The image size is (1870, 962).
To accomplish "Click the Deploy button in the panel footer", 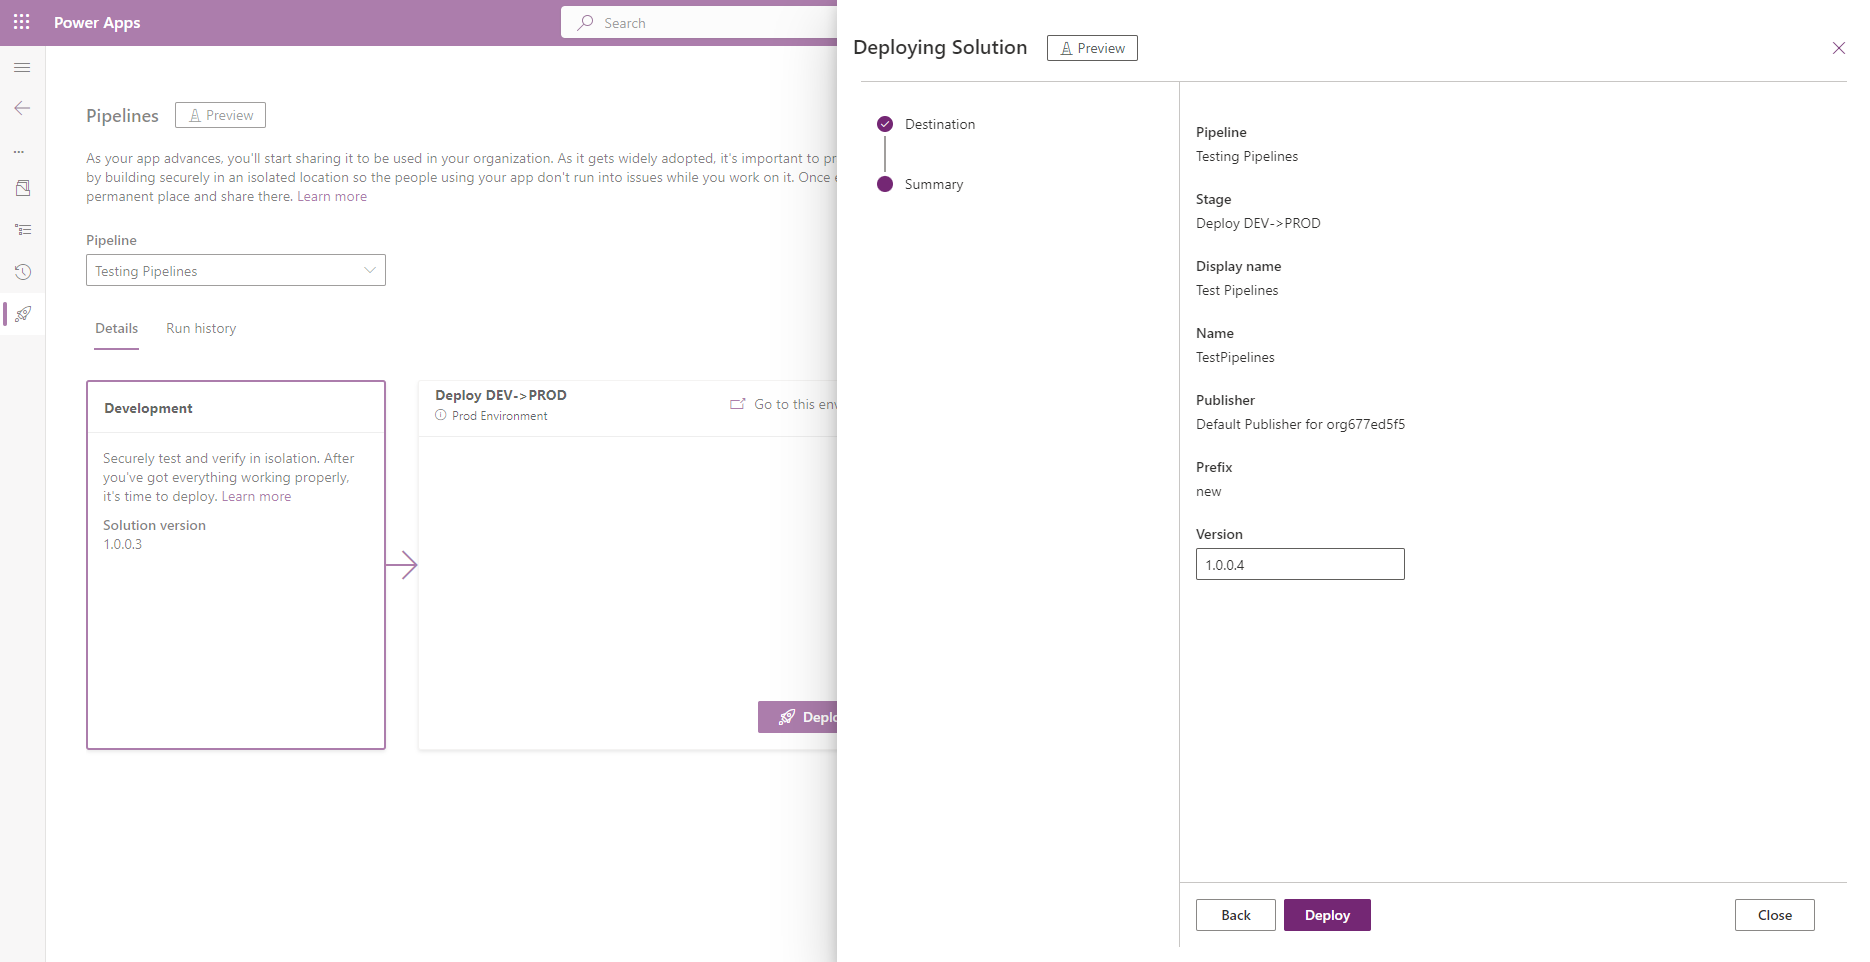I will tap(1327, 915).
